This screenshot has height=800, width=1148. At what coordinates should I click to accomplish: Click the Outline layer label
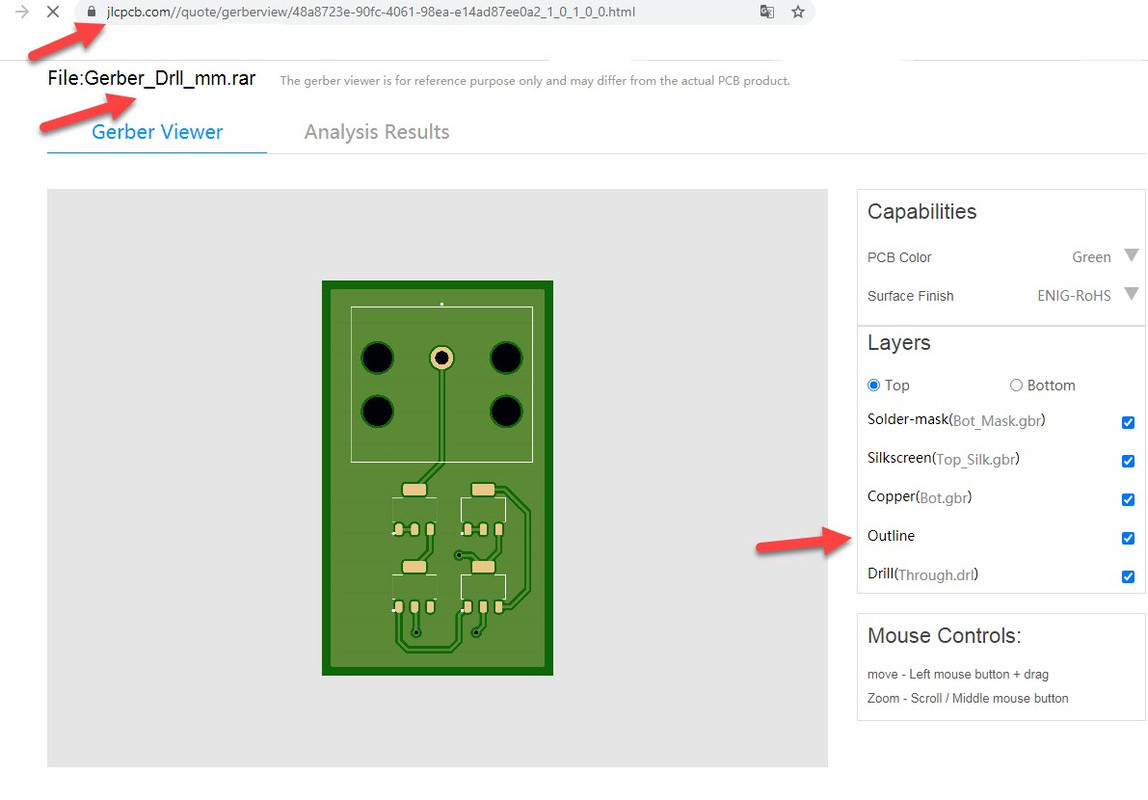tap(891, 536)
